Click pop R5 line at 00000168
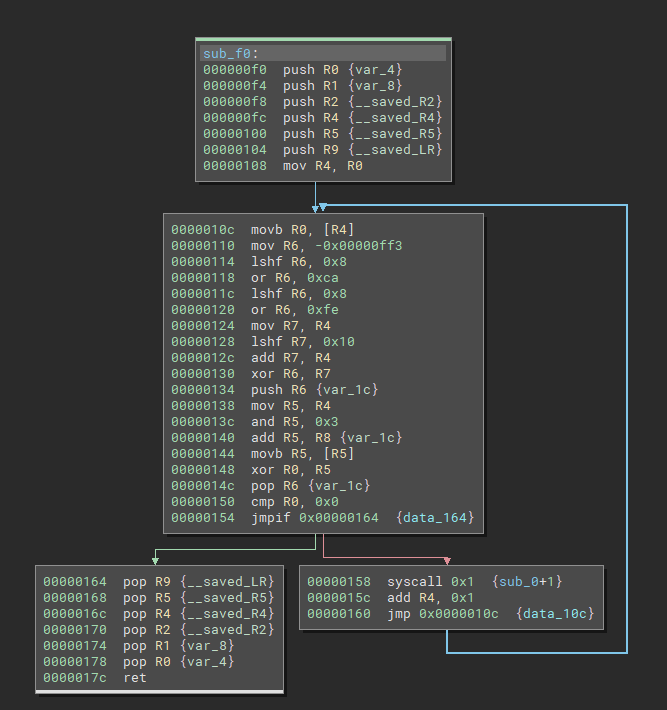The width and height of the screenshot is (667, 710). [159, 598]
